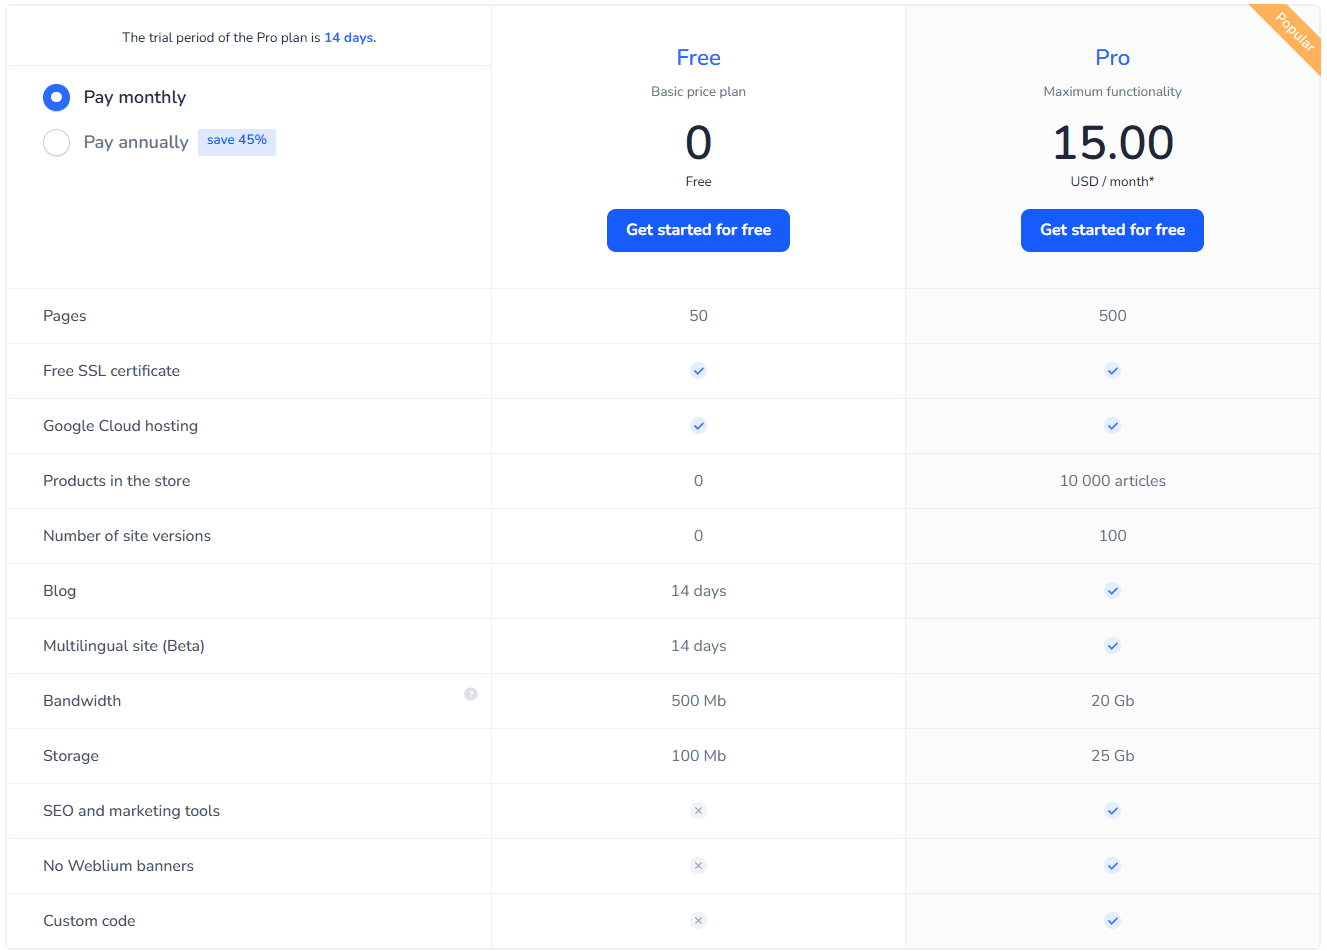
Task: Click the 100 site versions value for Pro
Action: point(1112,536)
